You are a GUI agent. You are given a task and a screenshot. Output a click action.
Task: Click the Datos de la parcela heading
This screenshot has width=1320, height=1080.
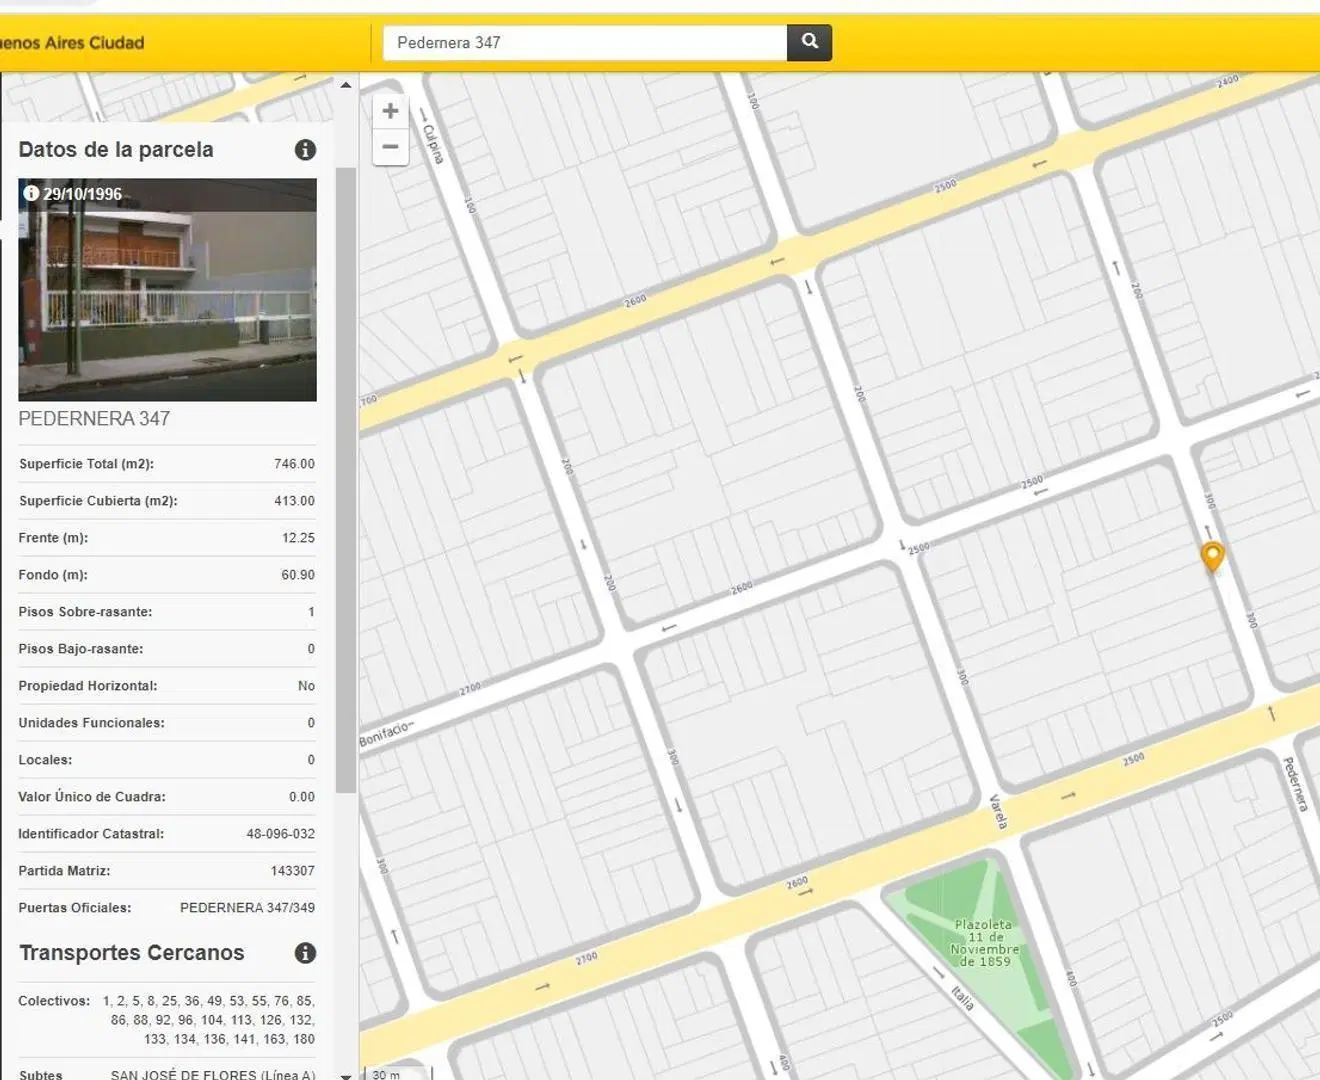pyautogui.click(x=116, y=150)
